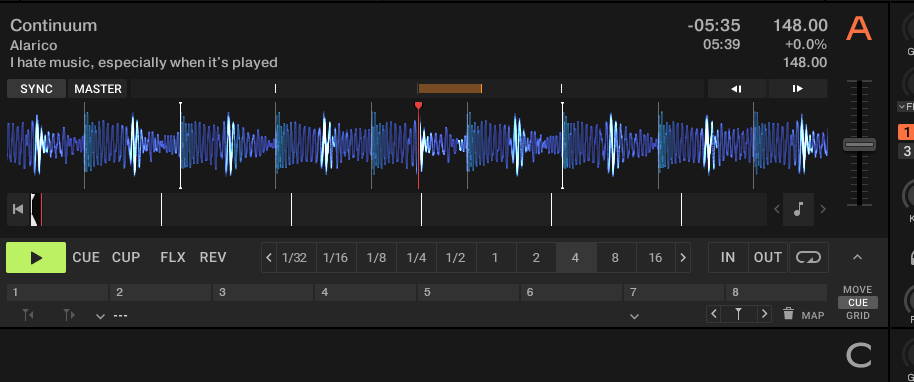
Task: Switch advanced panel to MOVE
Action: (x=857, y=290)
